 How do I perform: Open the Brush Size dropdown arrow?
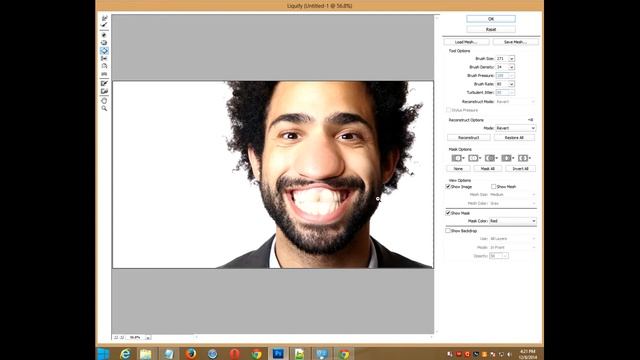coord(511,59)
